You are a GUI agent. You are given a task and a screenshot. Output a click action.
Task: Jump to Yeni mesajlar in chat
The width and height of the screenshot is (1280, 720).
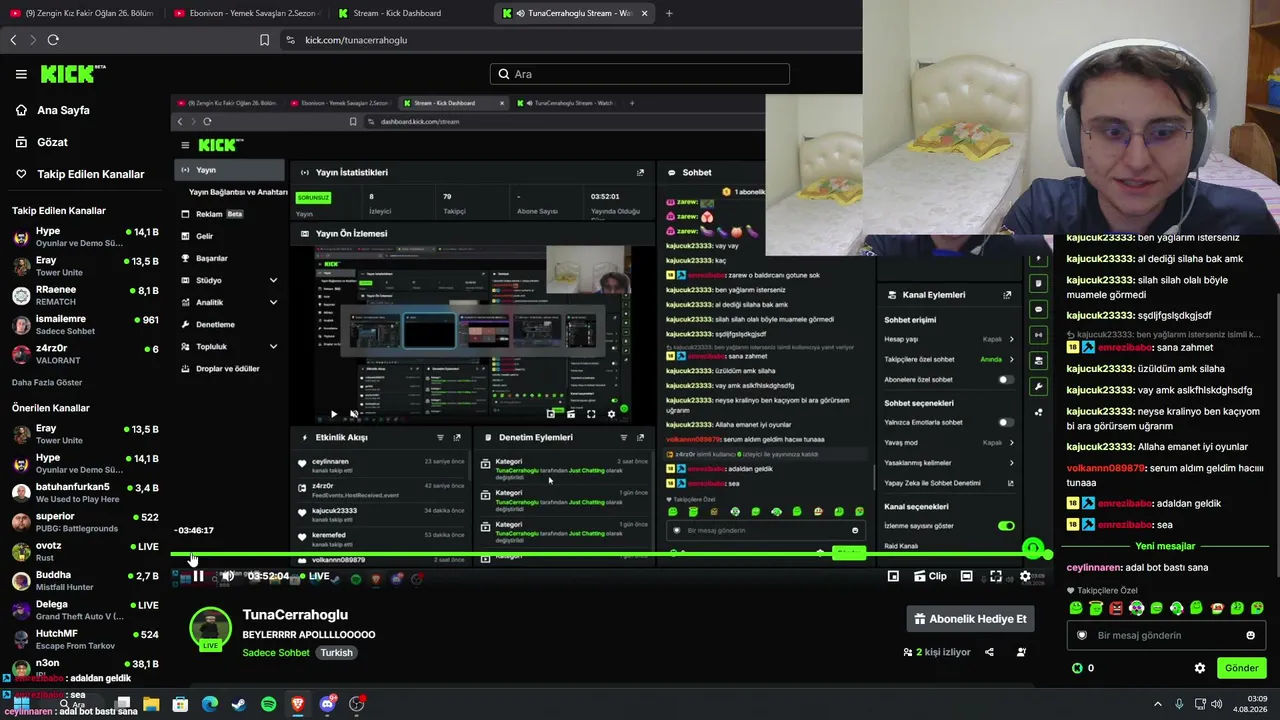1165,546
